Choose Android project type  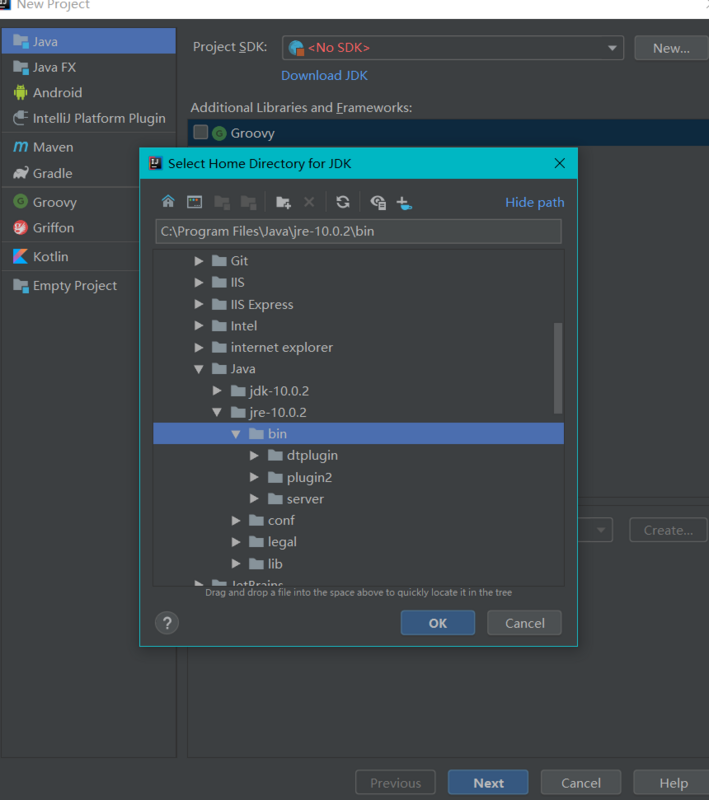89,92
